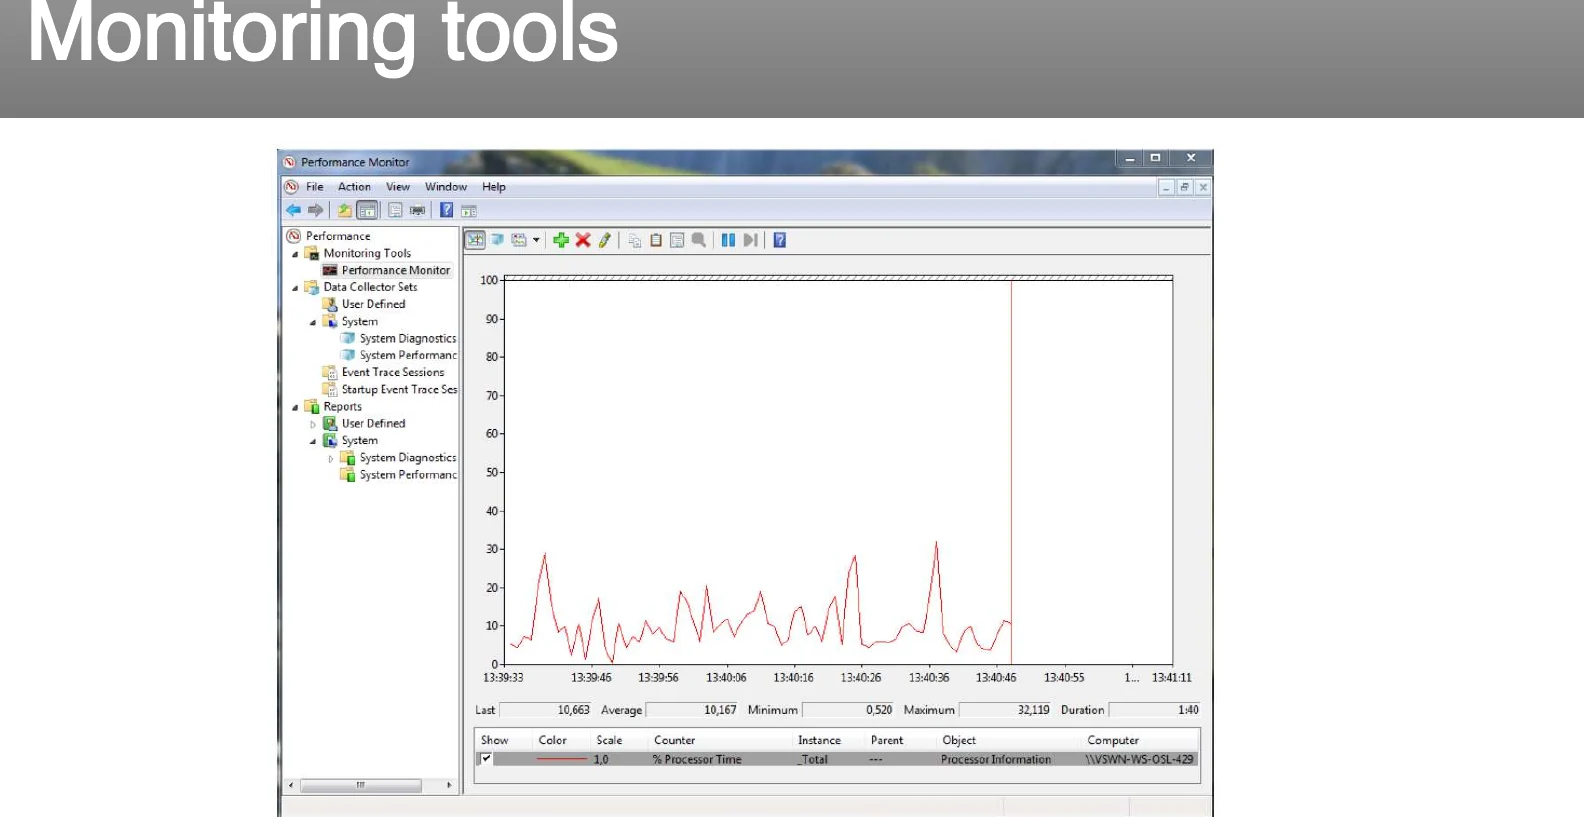Click the View Log Data cube icon
The width and height of the screenshot is (1584, 817).
coord(497,240)
